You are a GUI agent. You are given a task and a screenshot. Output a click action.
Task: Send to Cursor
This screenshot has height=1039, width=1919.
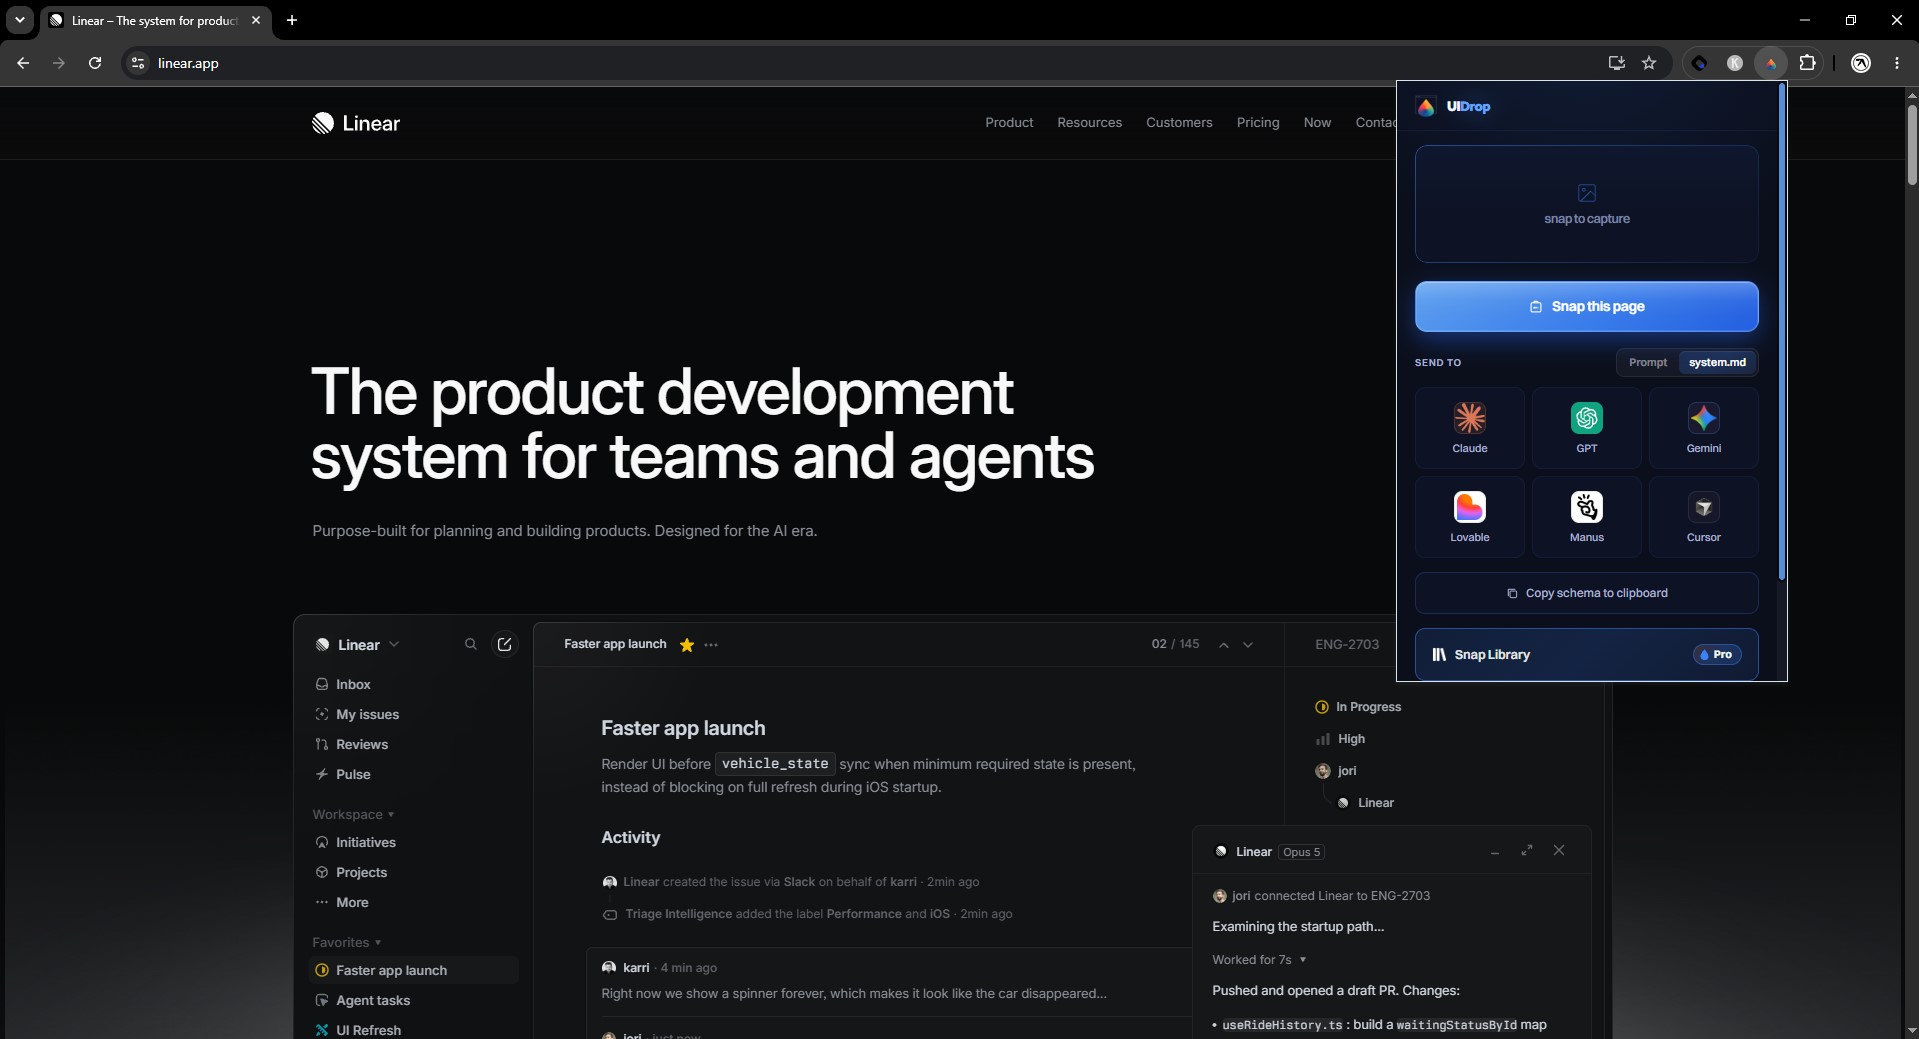[x=1703, y=517]
